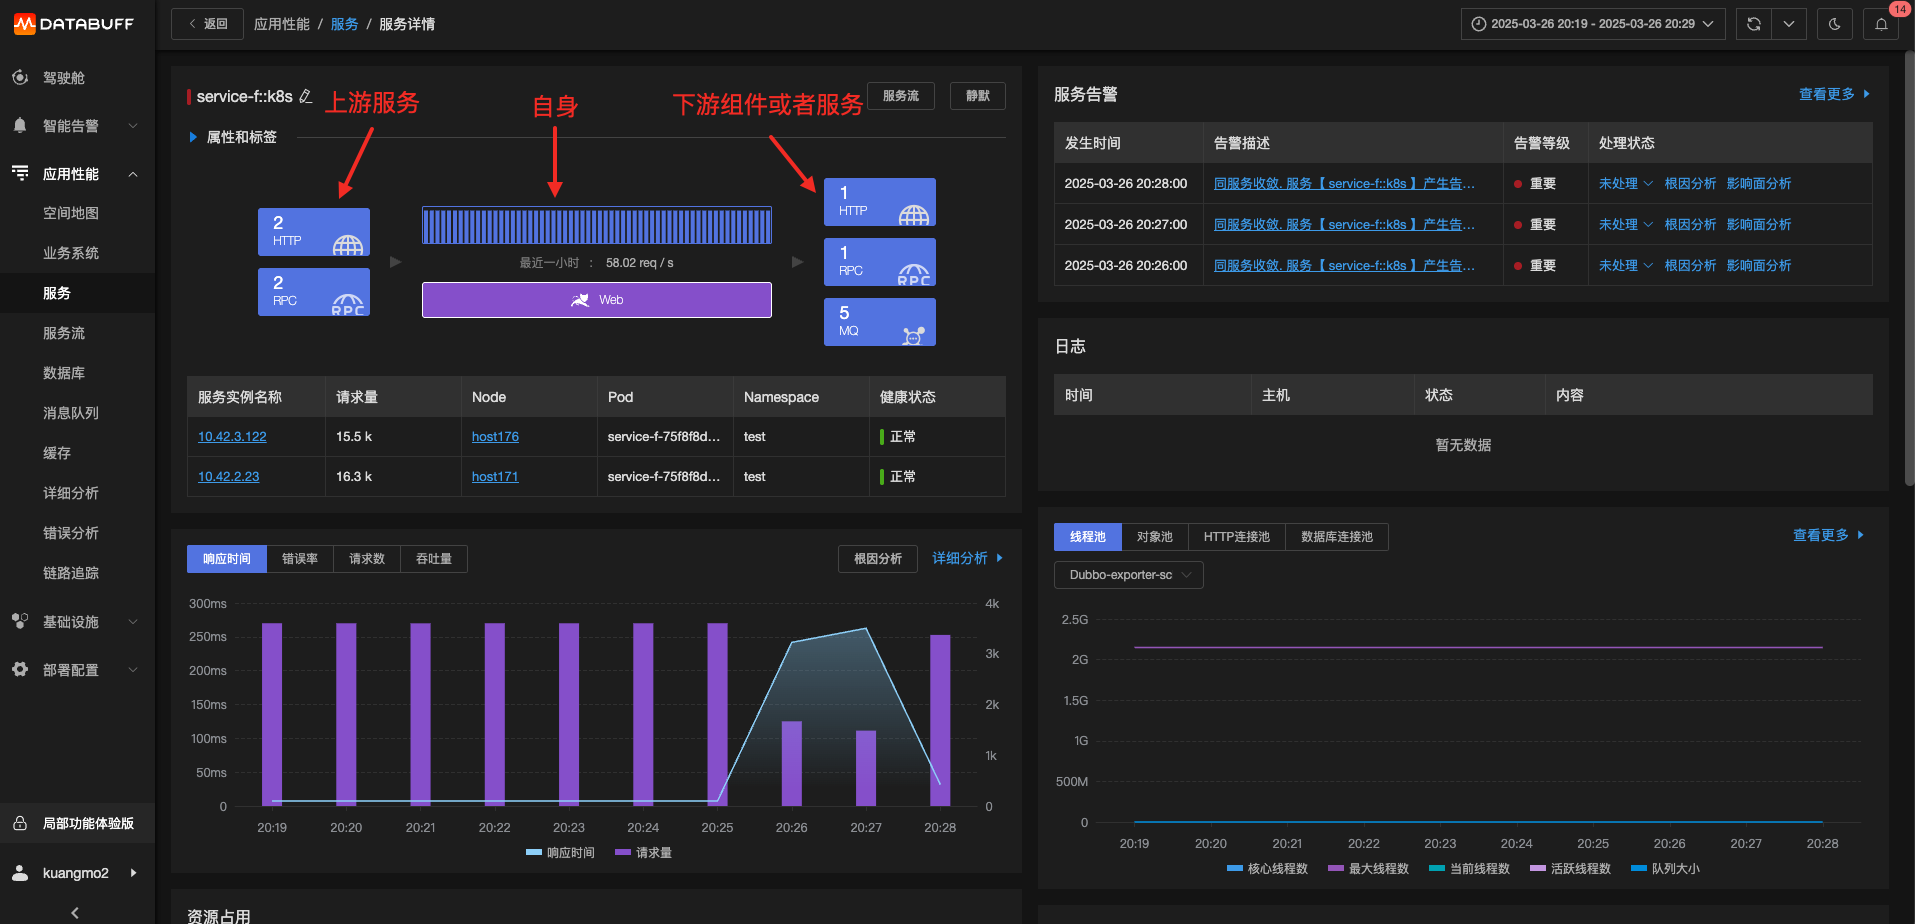Image resolution: width=1915 pixels, height=924 pixels.
Task: Expand 基础设施 sidebar menu
Action: click(x=133, y=622)
